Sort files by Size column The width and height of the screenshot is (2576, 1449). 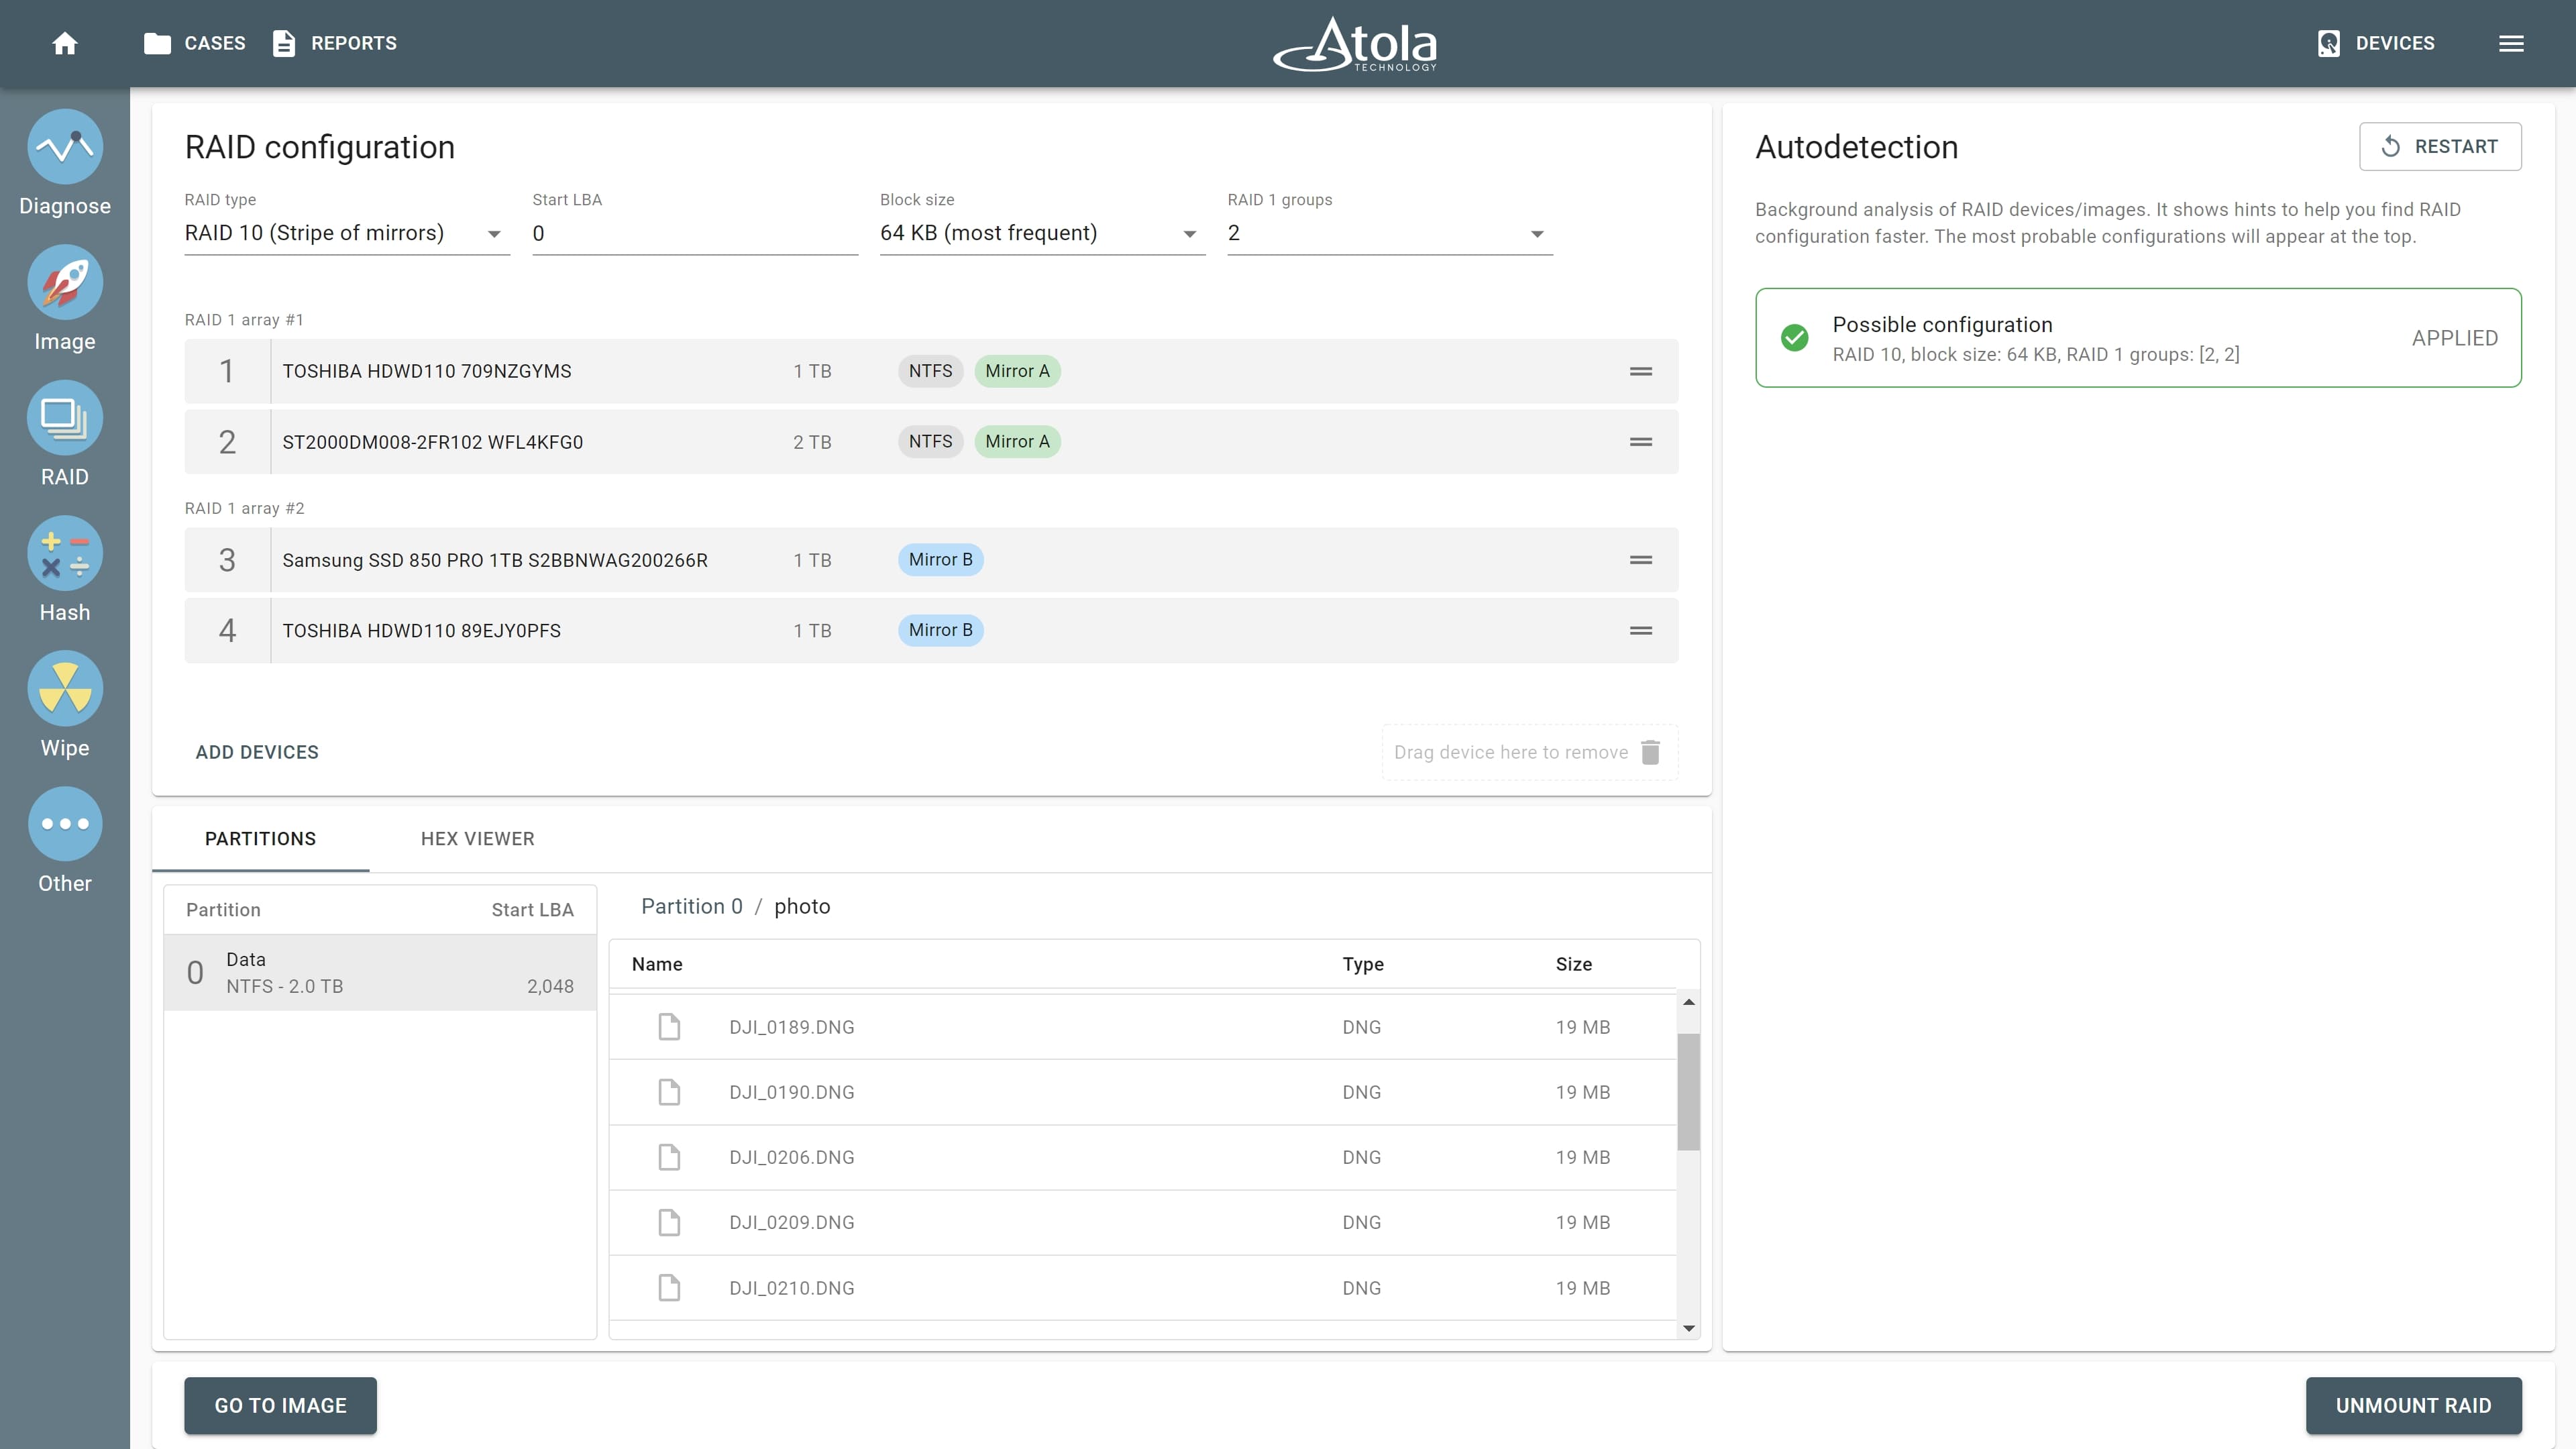[1574, 964]
